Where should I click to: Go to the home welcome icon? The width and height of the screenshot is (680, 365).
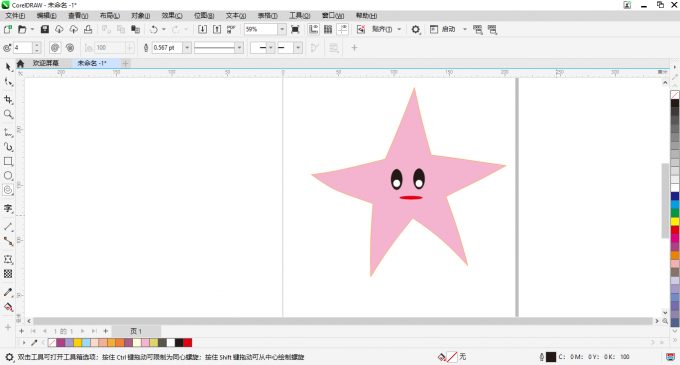click(20, 63)
